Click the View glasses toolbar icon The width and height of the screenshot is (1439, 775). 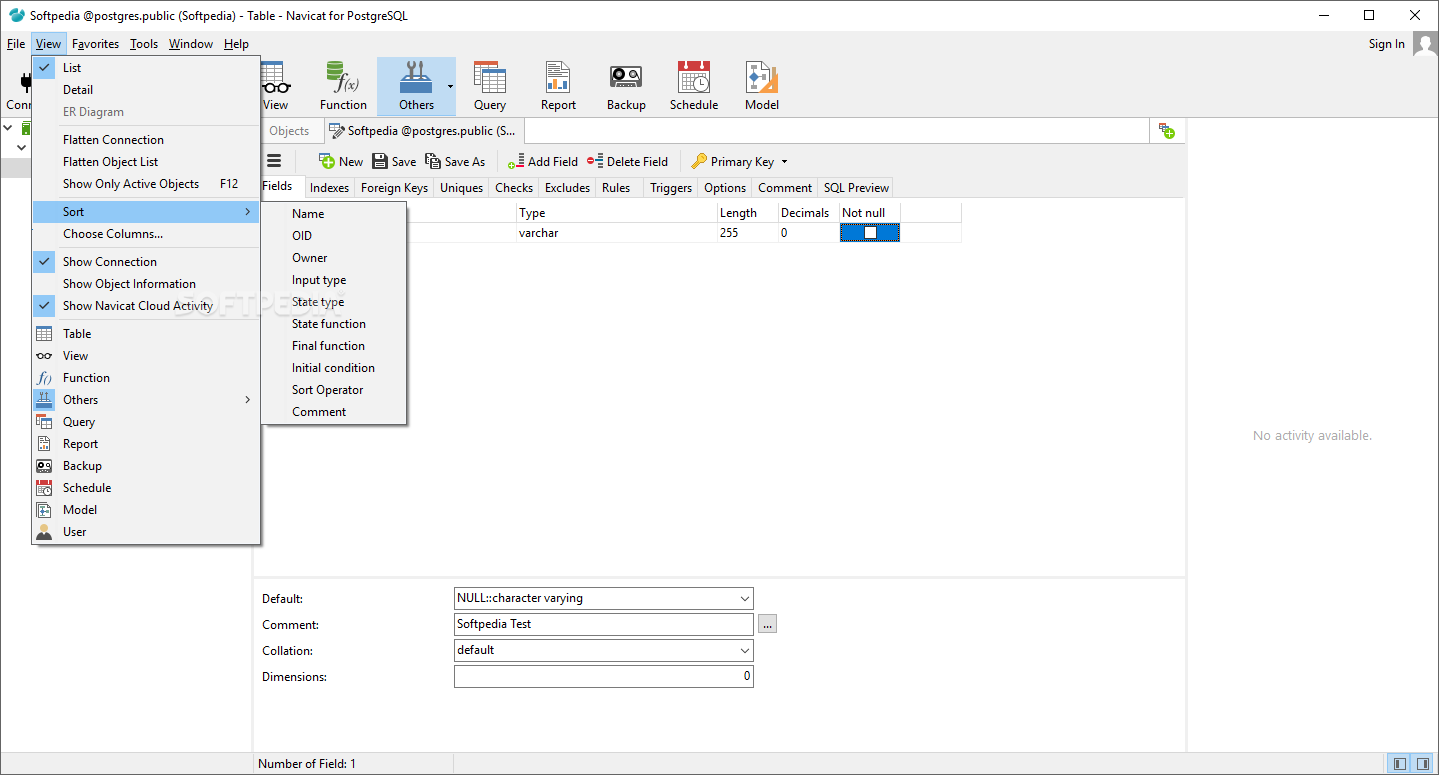pos(275,86)
